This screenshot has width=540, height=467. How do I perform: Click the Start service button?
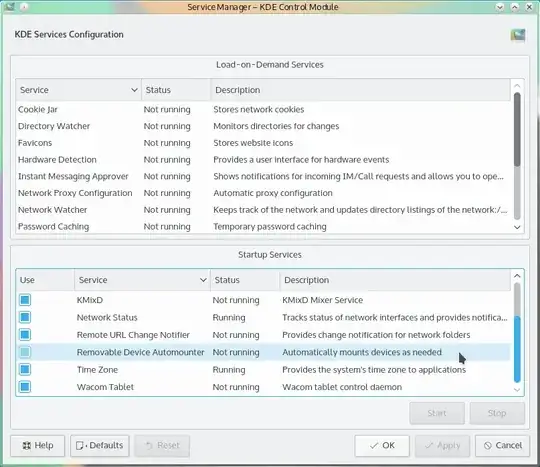(437, 413)
